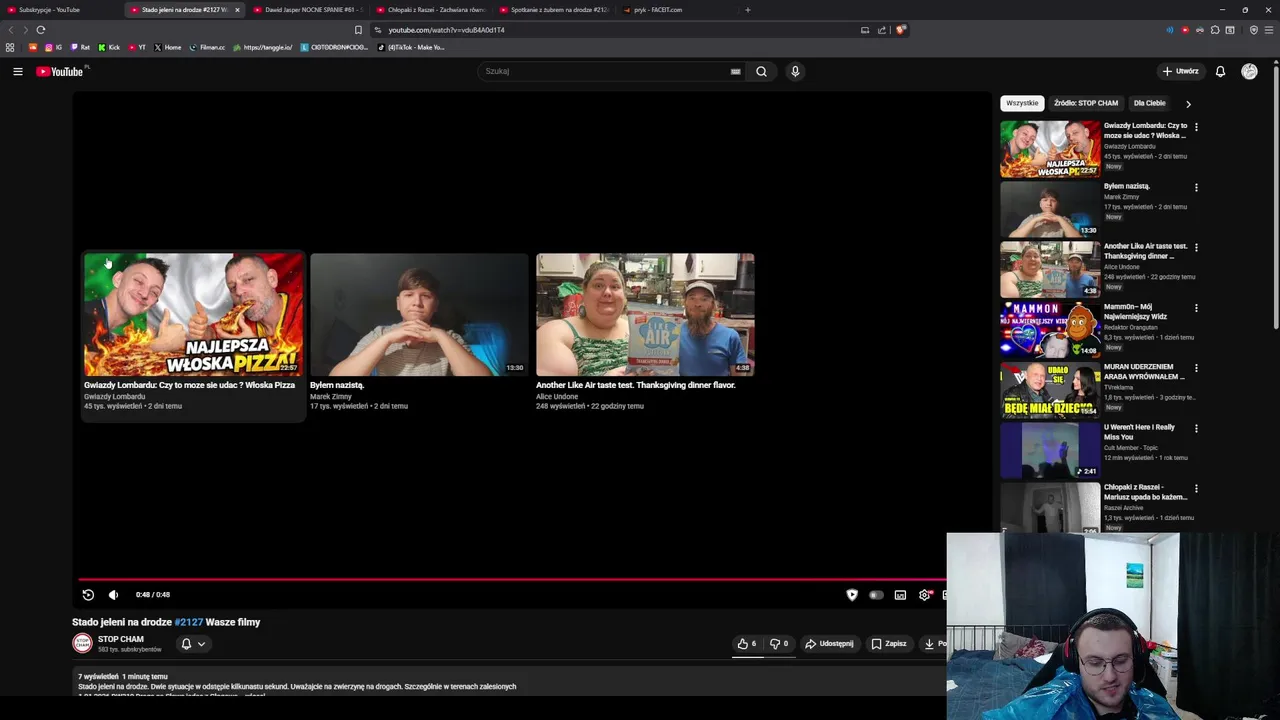Image resolution: width=1280 pixels, height=720 pixels.
Task: Open options for U Weren't Here sidebar video
Action: [1196, 428]
